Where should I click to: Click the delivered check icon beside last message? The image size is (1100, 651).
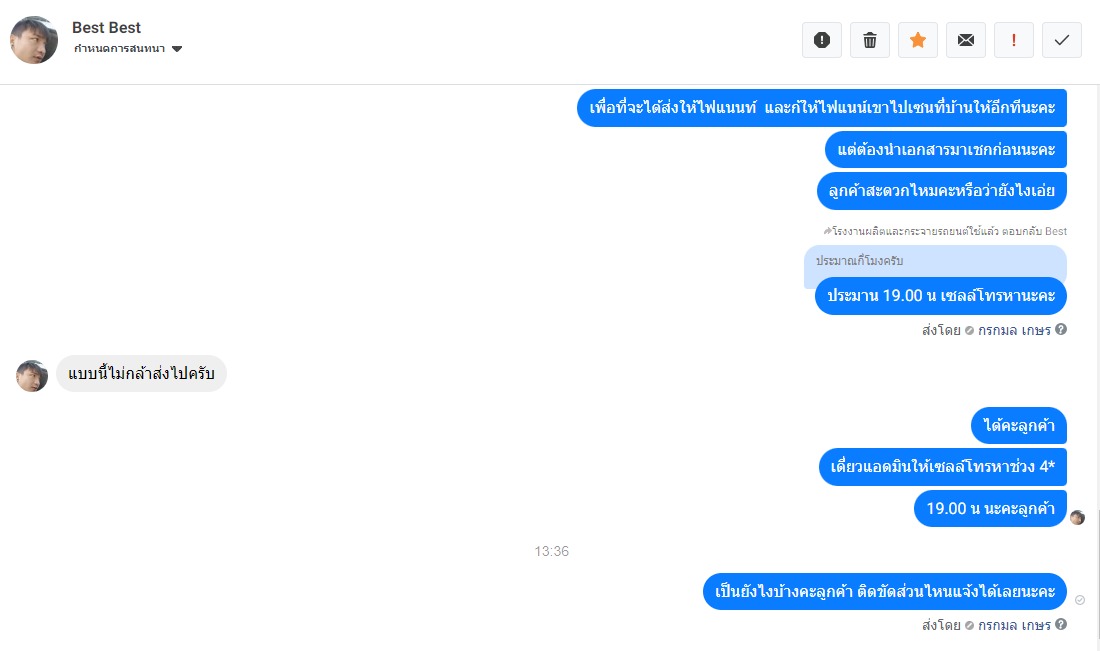[x=1080, y=600]
